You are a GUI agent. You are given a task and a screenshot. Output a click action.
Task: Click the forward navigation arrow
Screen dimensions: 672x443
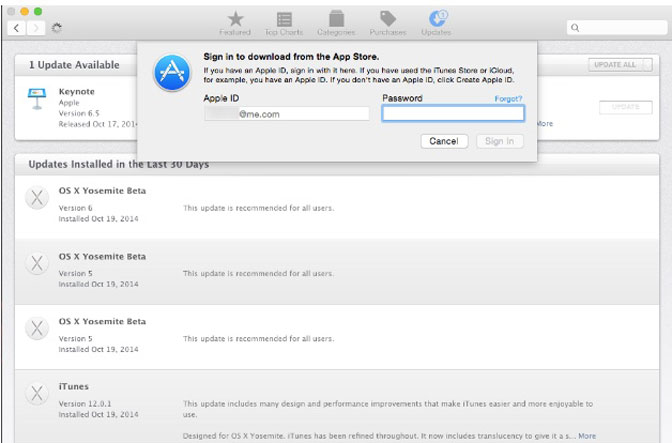(x=36, y=28)
